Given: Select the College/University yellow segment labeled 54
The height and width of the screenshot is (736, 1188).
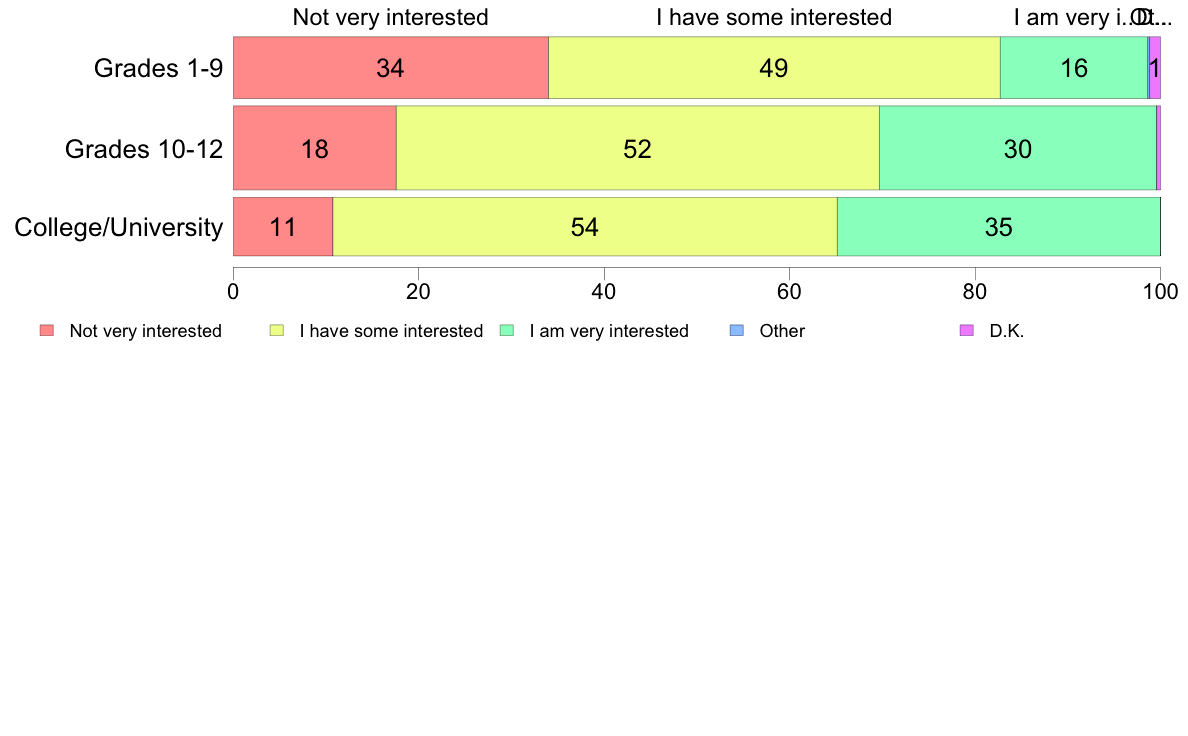Looking at the screenshot, I should point(585,227).
